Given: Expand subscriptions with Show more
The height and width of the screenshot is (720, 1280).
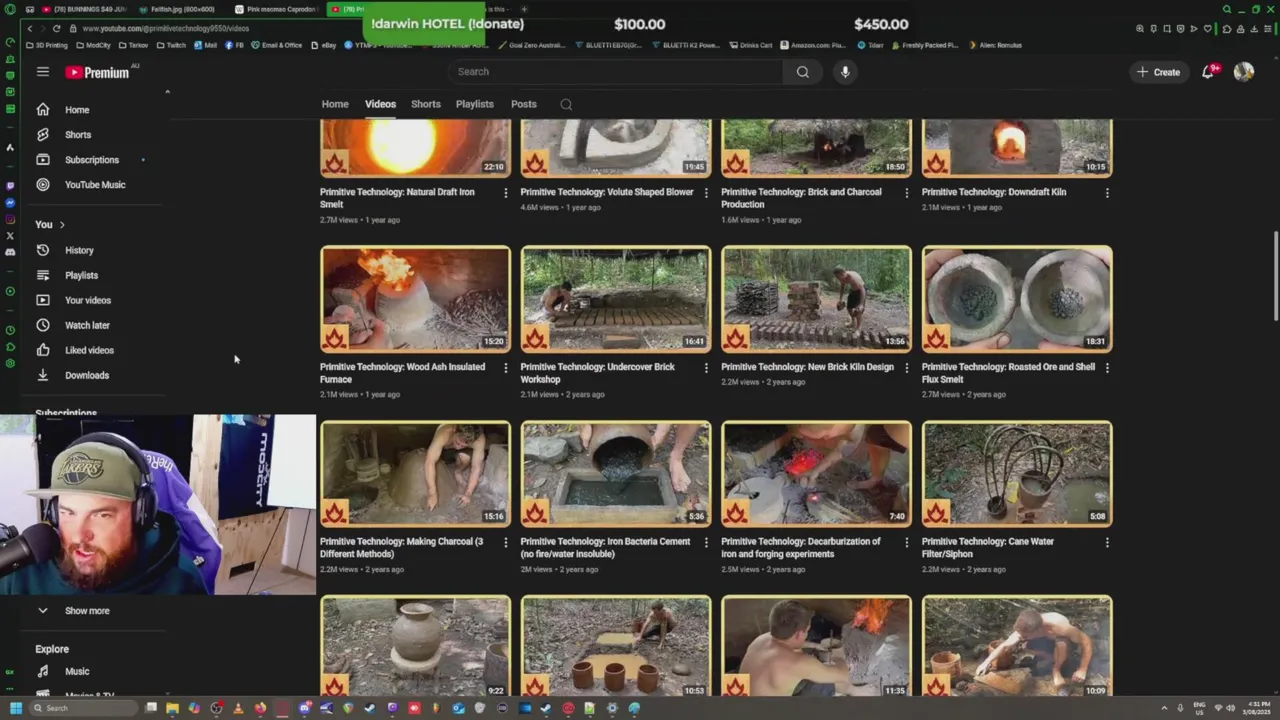Looking at the screenshot, I should tap(87, 611).
